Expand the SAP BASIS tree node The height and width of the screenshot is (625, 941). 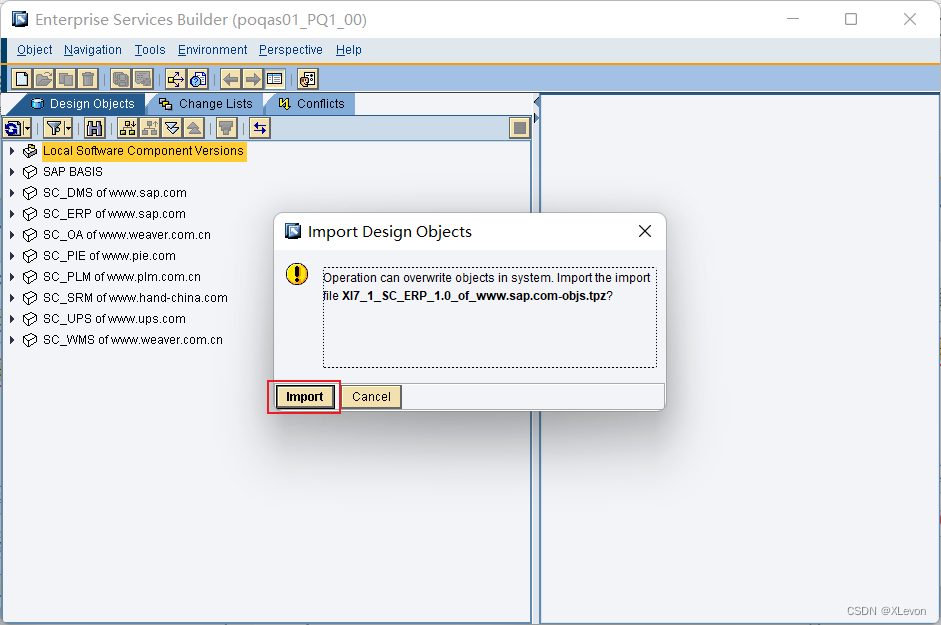12,172
